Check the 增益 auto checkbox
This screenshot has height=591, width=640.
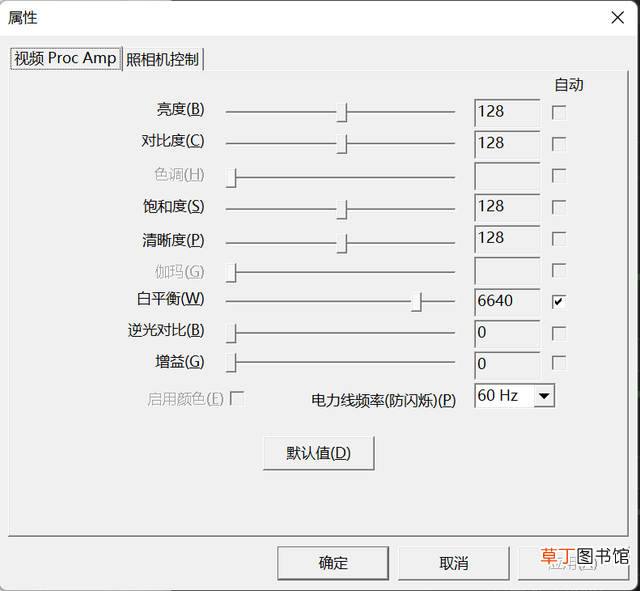coord(559,363)
